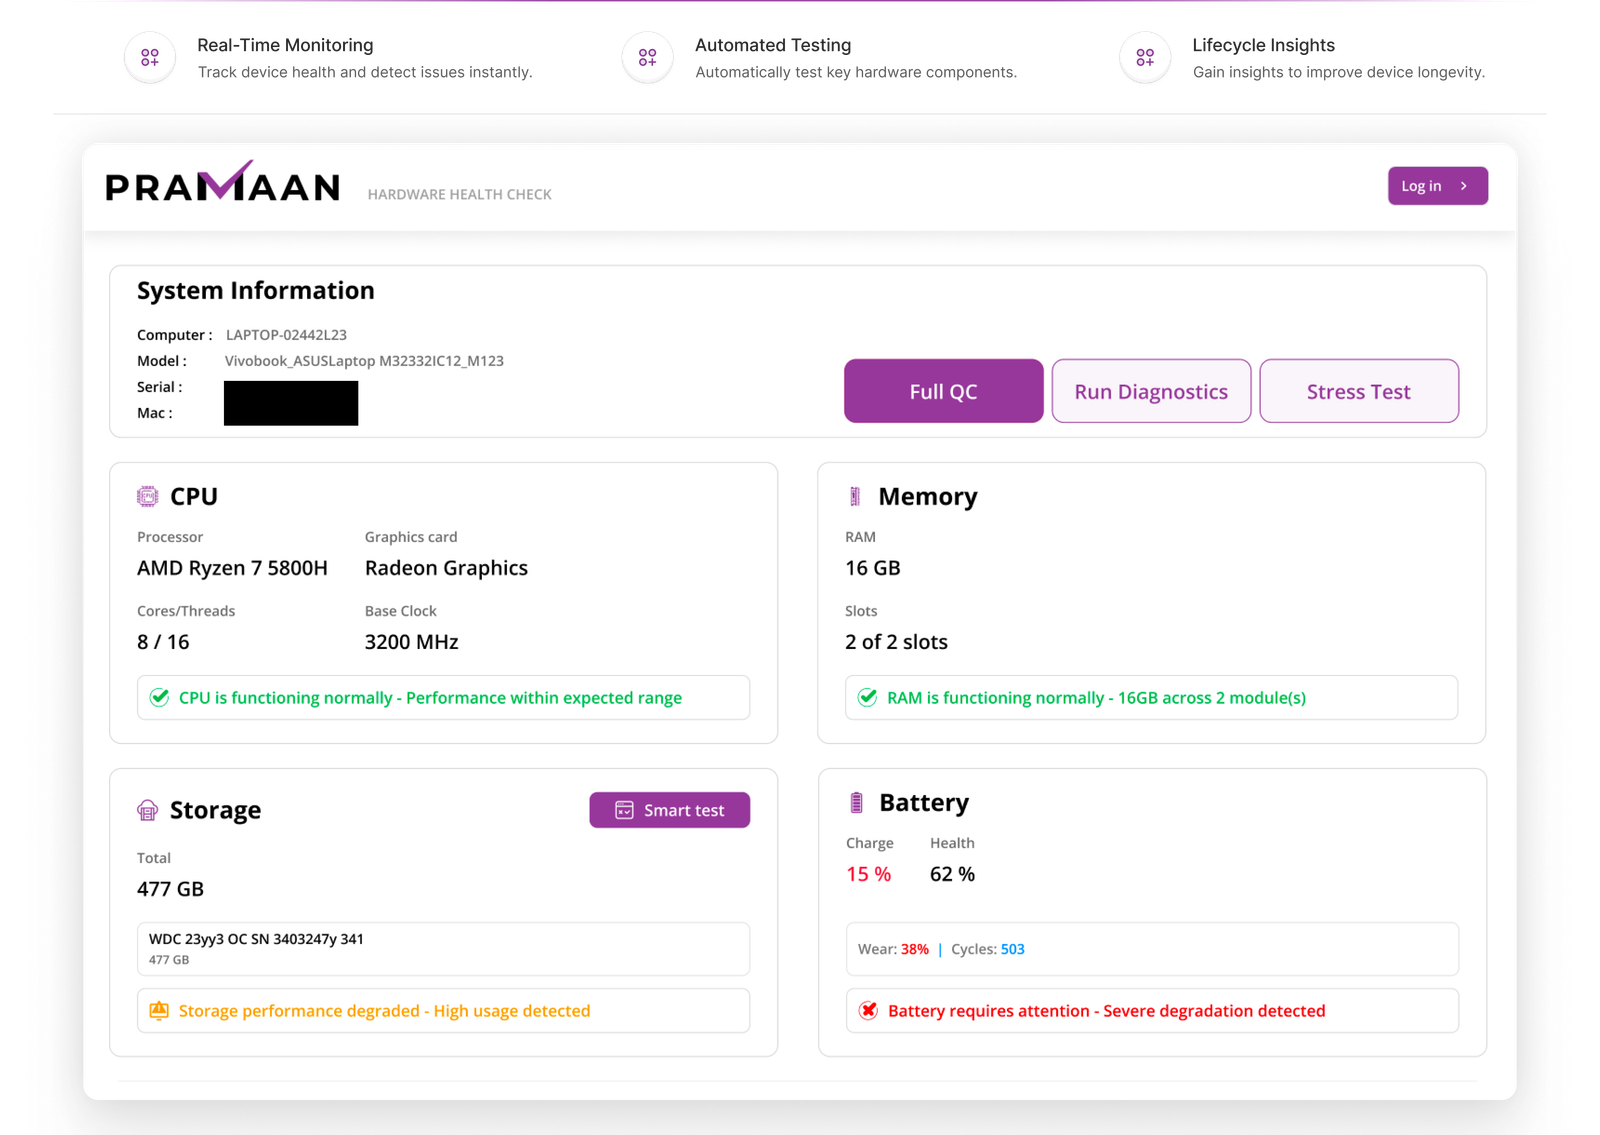The width and height of the screenshot is (1600, 1135).
Task: Run the Full QC scan
Action: 942,391
